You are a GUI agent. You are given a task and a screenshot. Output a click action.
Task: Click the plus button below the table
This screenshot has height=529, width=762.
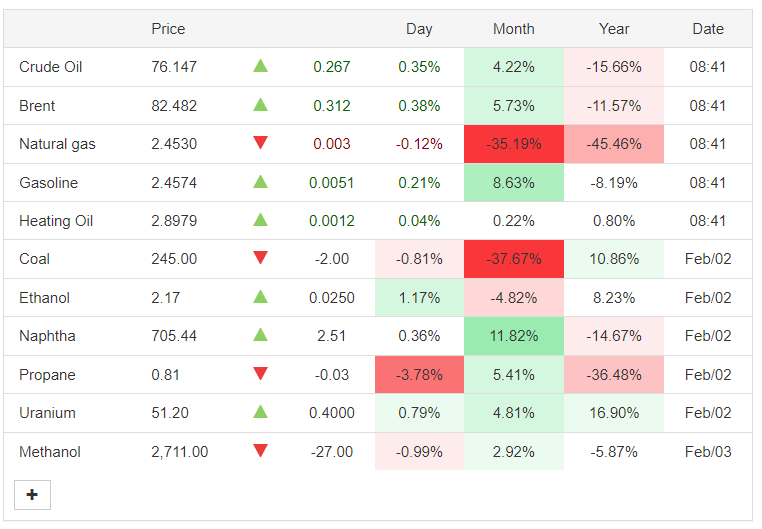point(32,495)
